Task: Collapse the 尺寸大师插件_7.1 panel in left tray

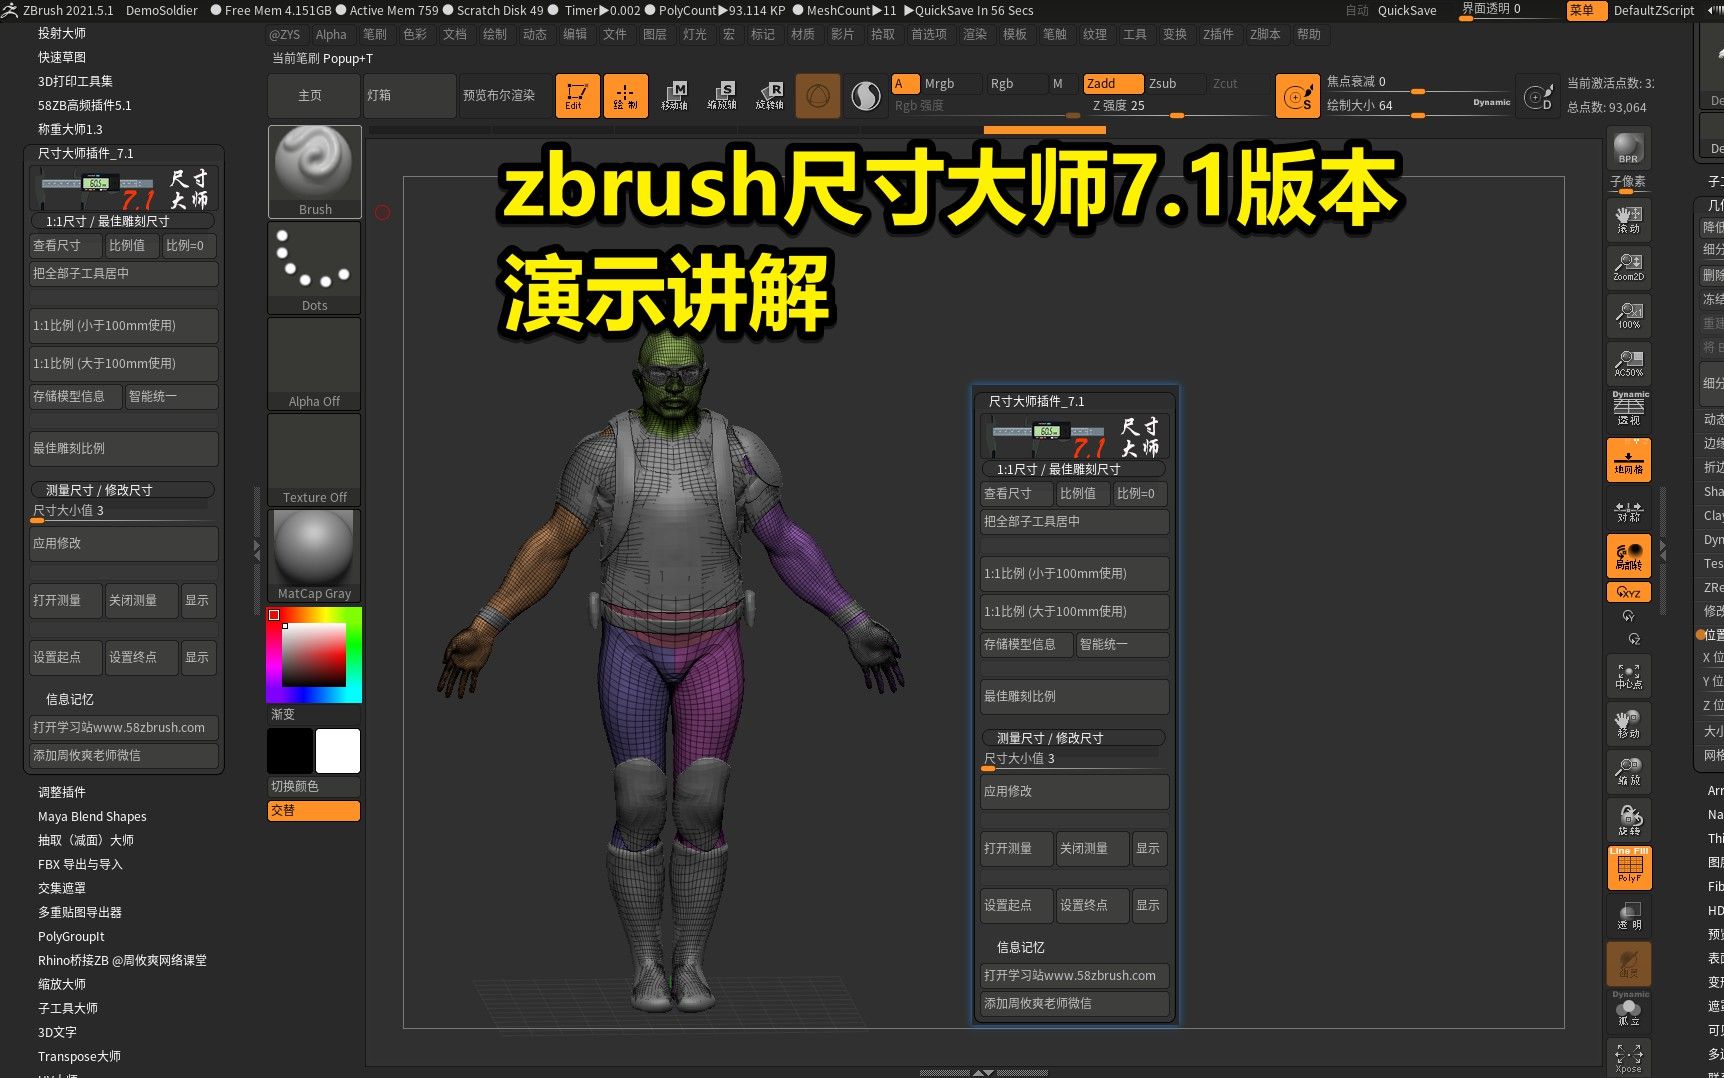Action: pos(85,153)
